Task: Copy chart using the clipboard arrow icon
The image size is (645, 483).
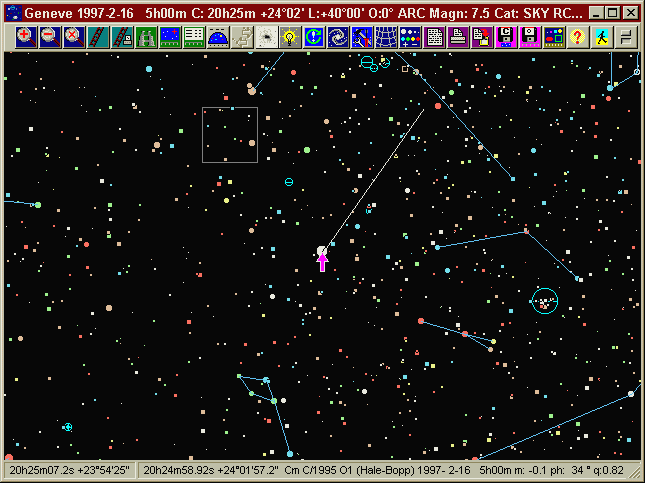Action: [x=483, y=37]
